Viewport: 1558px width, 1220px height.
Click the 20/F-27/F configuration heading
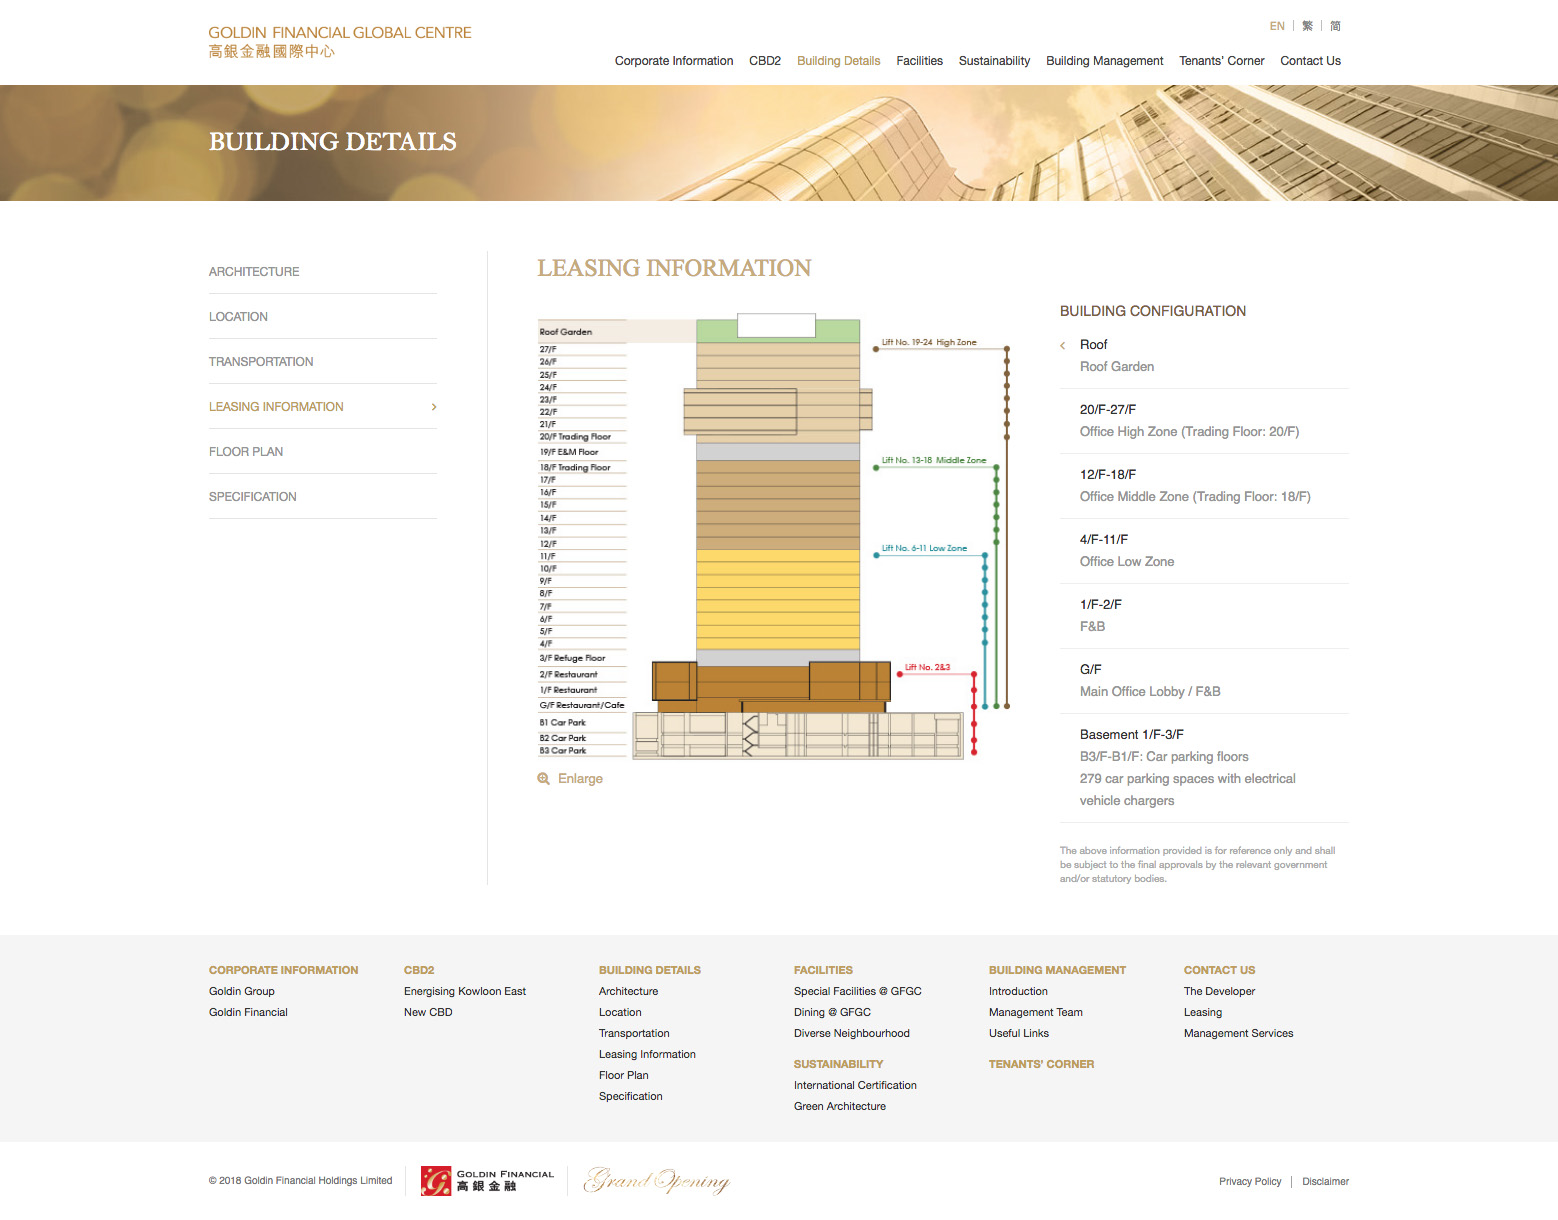[x=1108, y=410]
